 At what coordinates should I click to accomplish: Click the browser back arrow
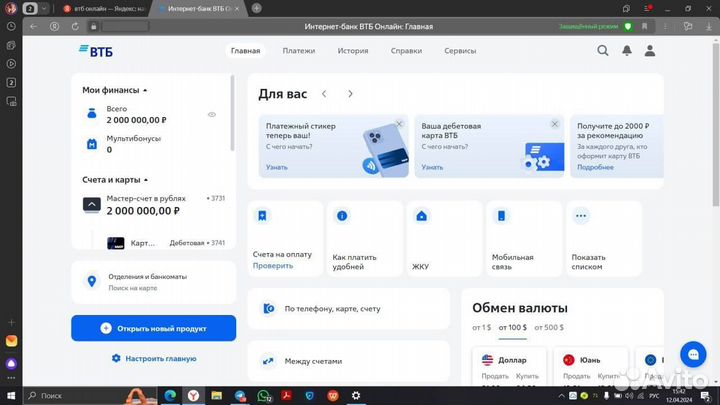point(33,27)
